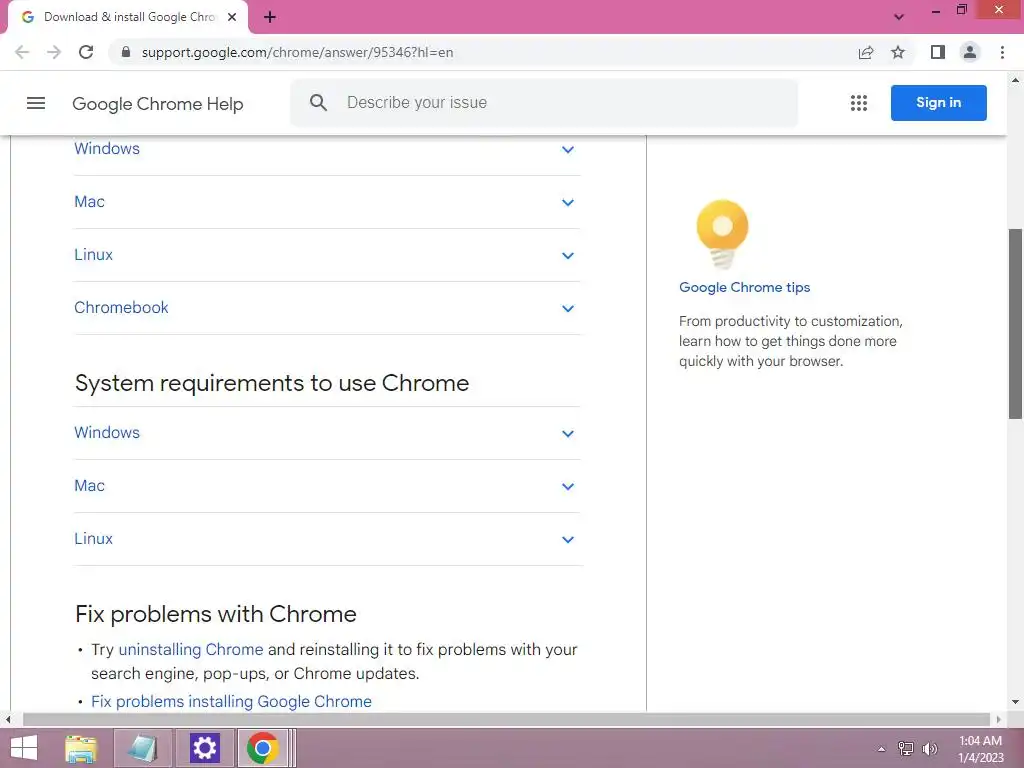Show hidden system tray icons
This screenshot has width=1024, height=768.
[x=882, y=749]
